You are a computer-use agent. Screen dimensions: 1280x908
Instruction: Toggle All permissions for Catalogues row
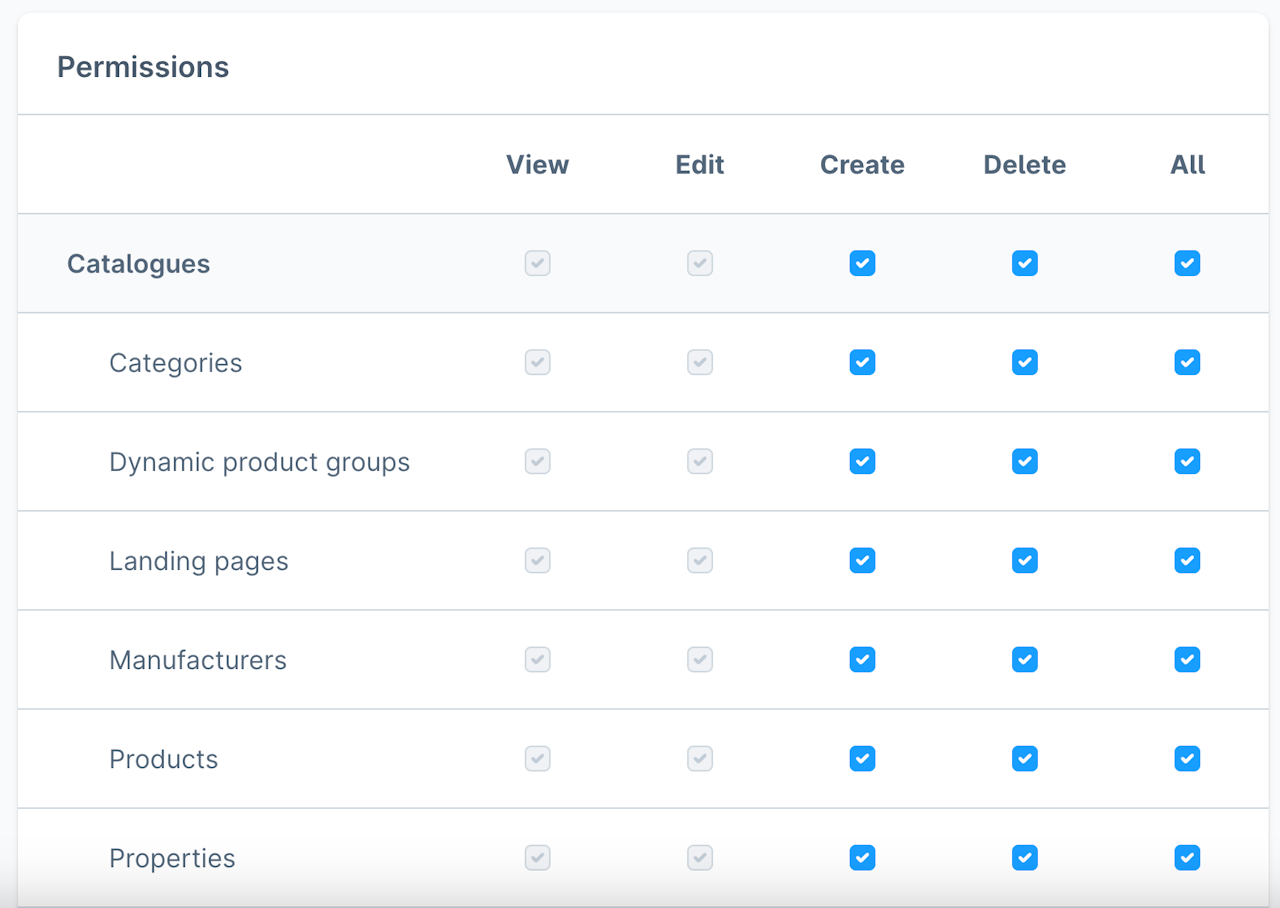point(1187,263)
